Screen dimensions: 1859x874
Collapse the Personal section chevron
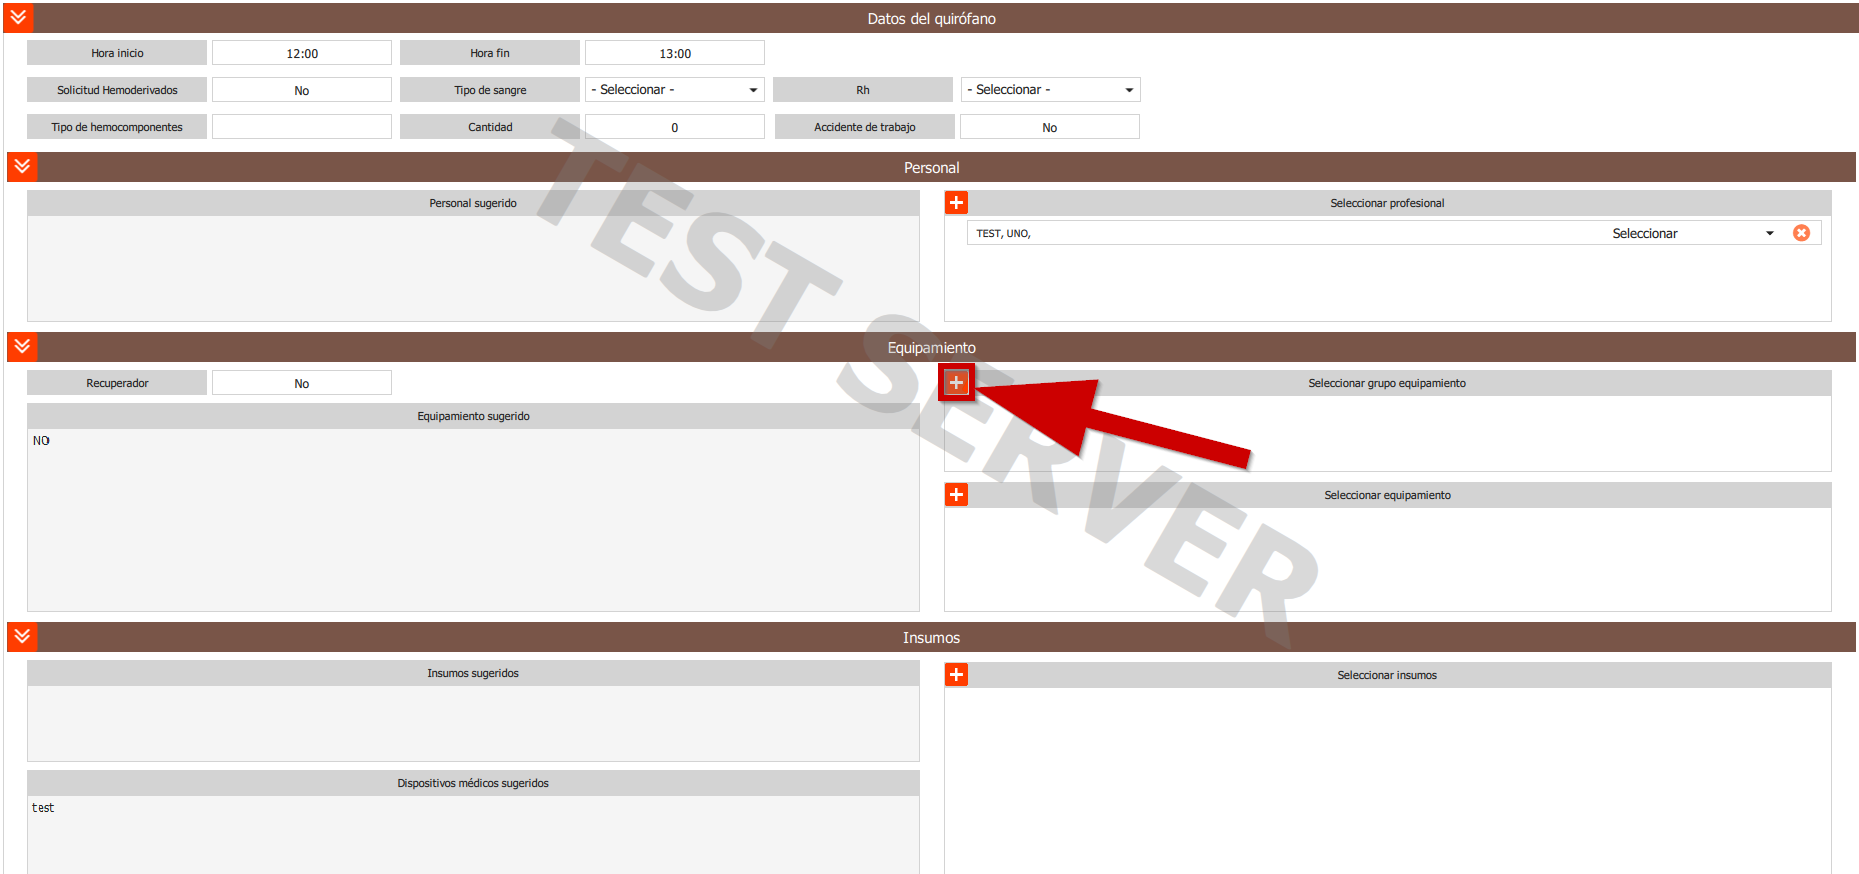click(22, 167)
